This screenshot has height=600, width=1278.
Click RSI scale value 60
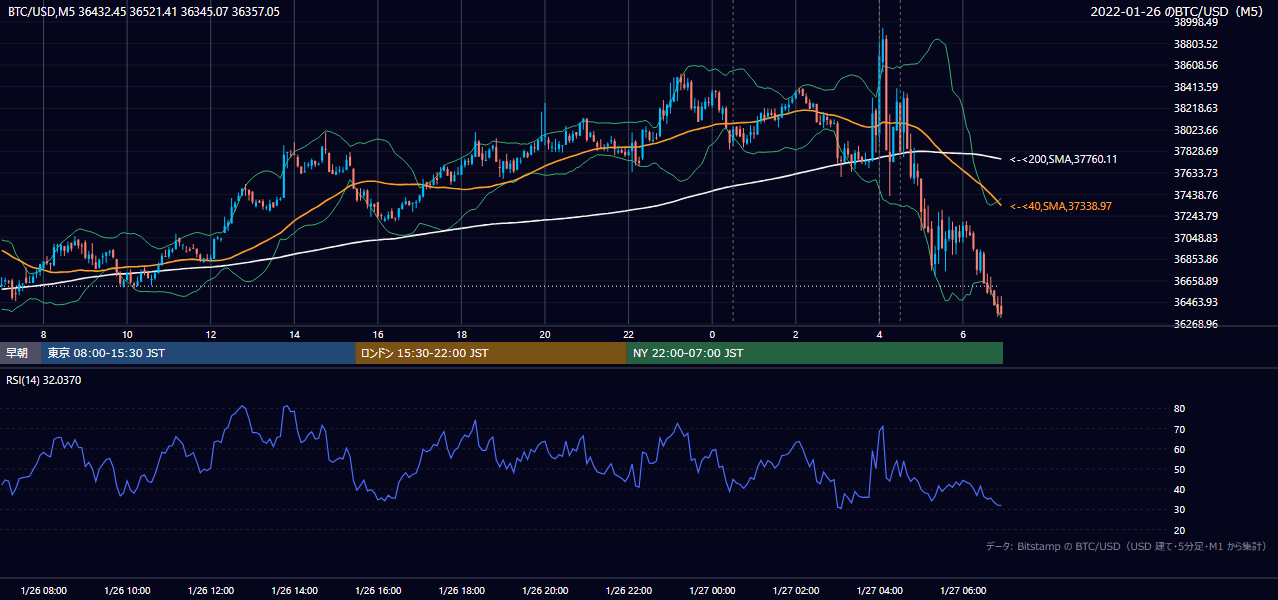click(x=1180, y=449)
